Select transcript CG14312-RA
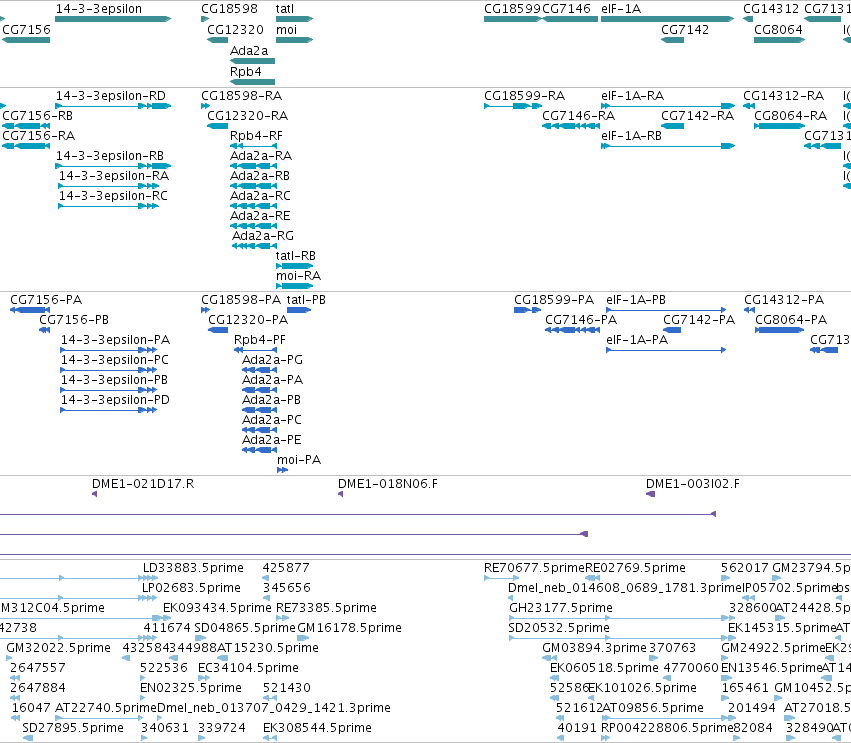The image size is (851, 743). coord(749,106)
